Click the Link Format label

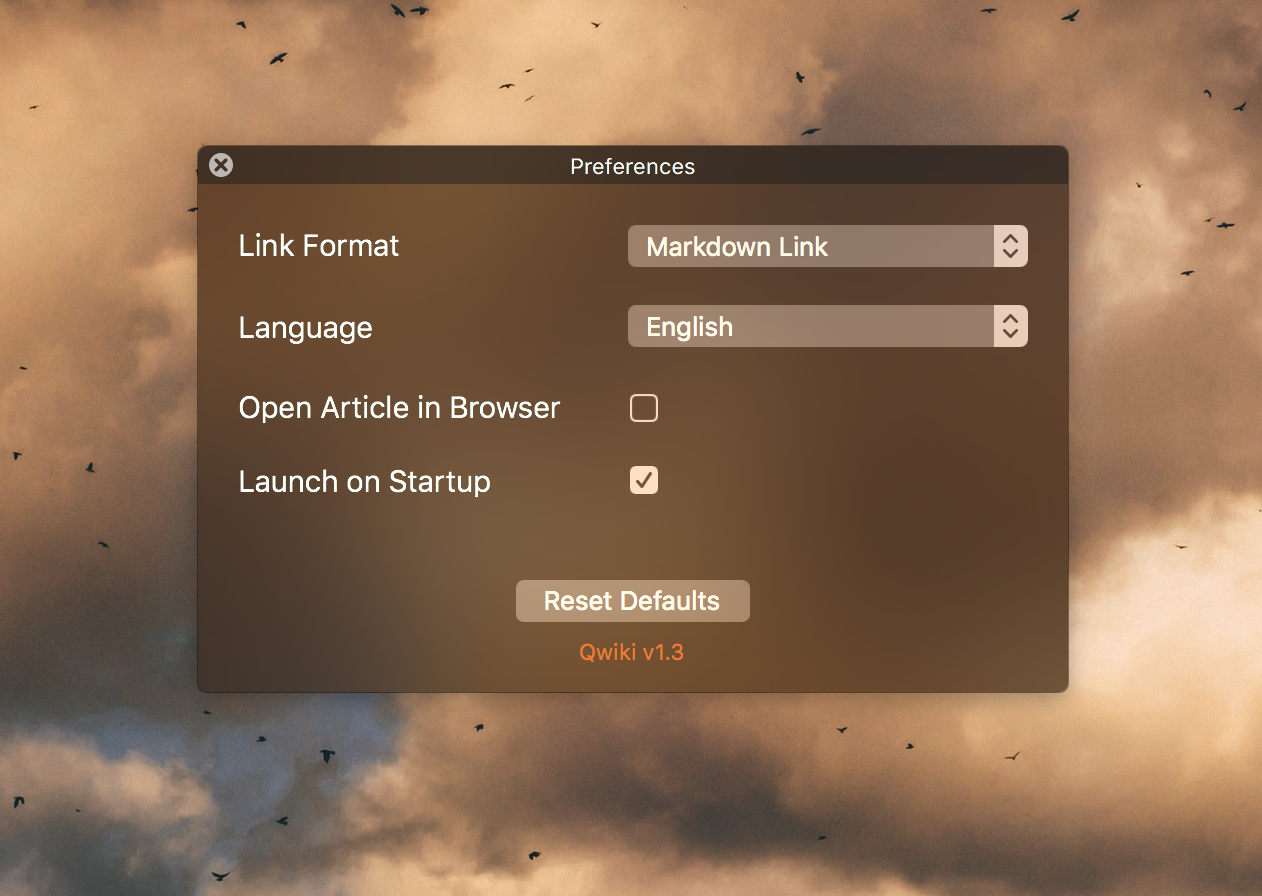pyautogui.click(x=318, y=245)
